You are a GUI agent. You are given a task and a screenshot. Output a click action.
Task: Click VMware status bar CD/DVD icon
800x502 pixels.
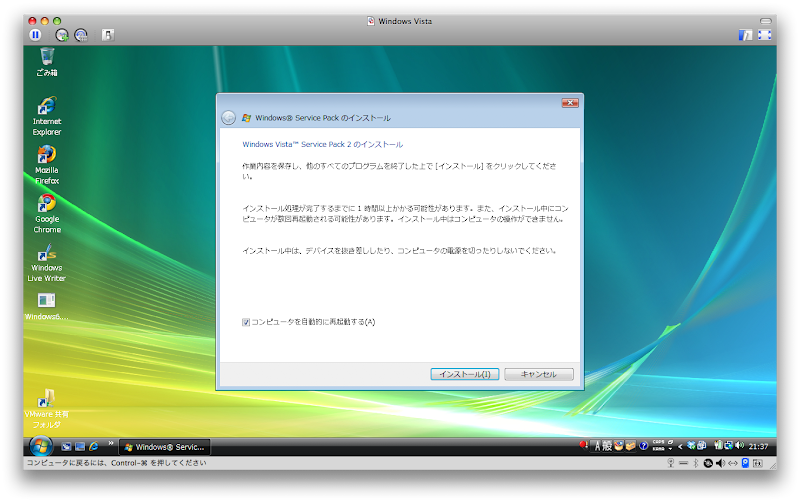pyautogui.click(x=708, y=463)
